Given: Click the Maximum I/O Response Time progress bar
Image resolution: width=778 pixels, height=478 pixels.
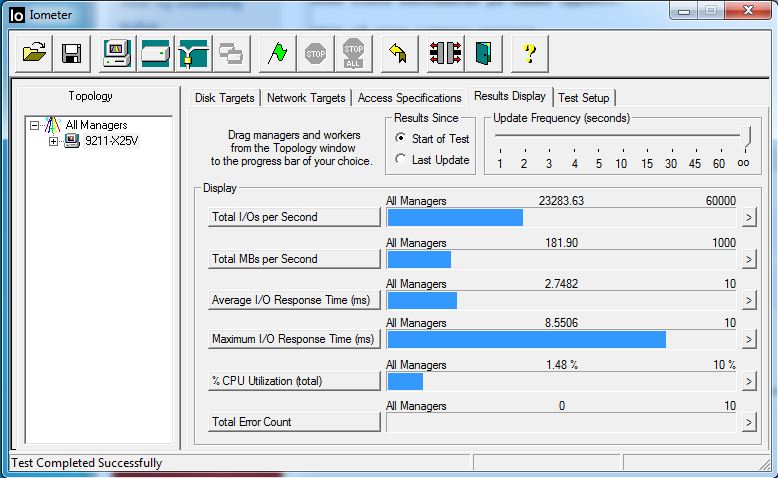Looking at the screenshot, I should (x=562, y=340).
